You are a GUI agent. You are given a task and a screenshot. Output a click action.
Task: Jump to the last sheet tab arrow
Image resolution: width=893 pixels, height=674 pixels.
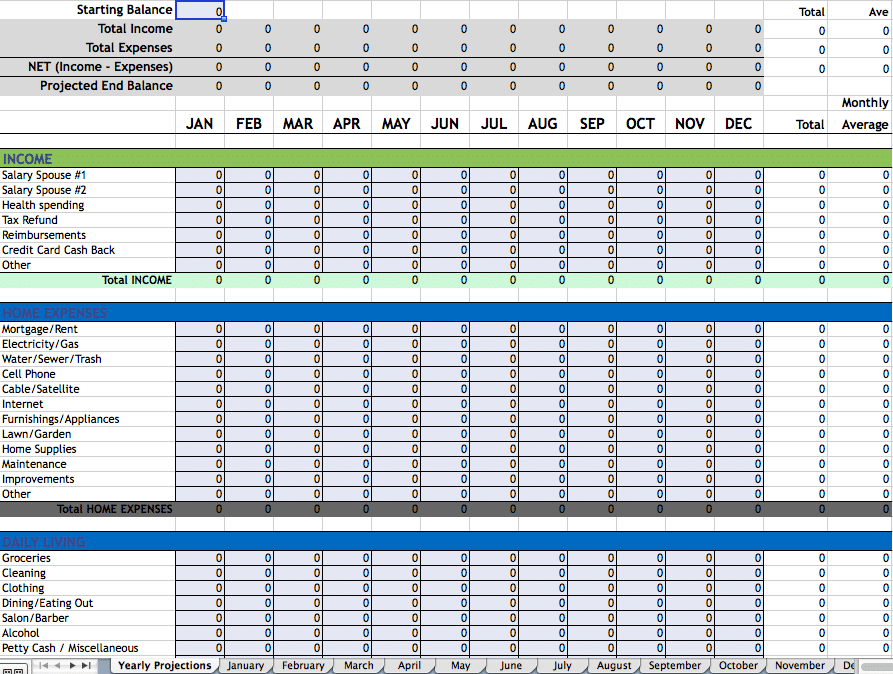coord(86,665)
